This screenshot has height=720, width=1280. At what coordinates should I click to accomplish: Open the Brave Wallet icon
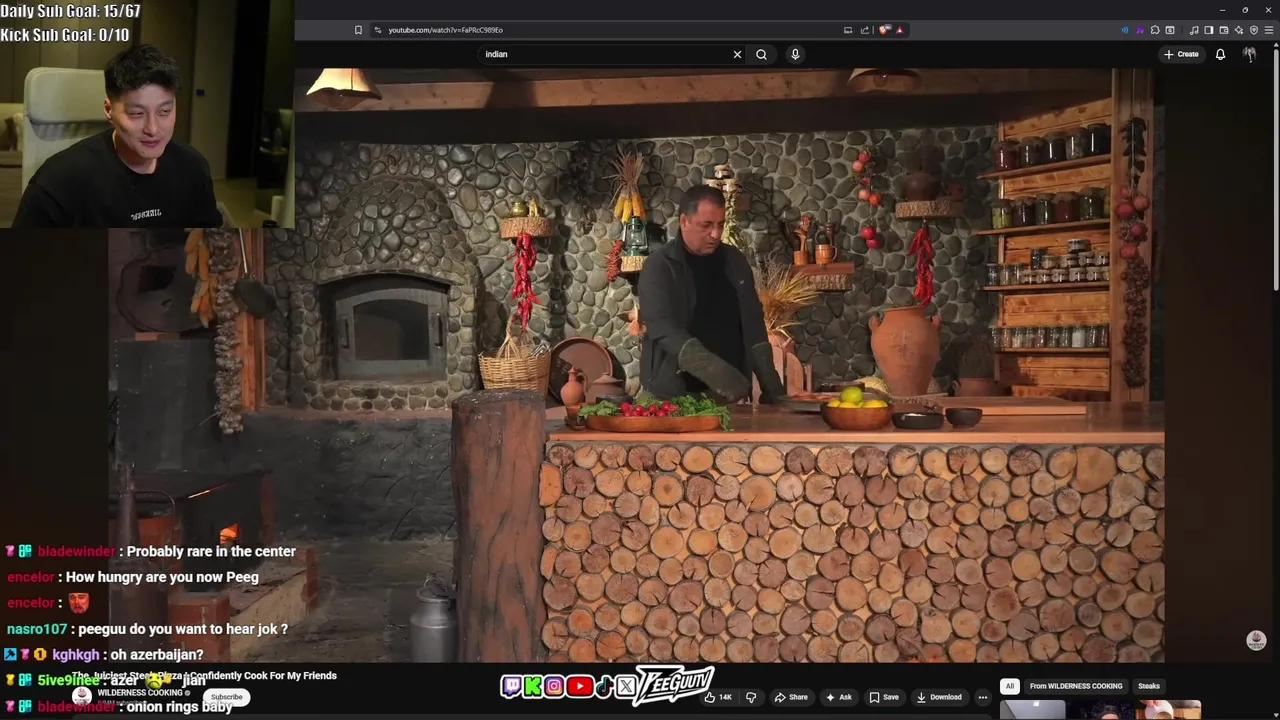(x=1224, y=30)
